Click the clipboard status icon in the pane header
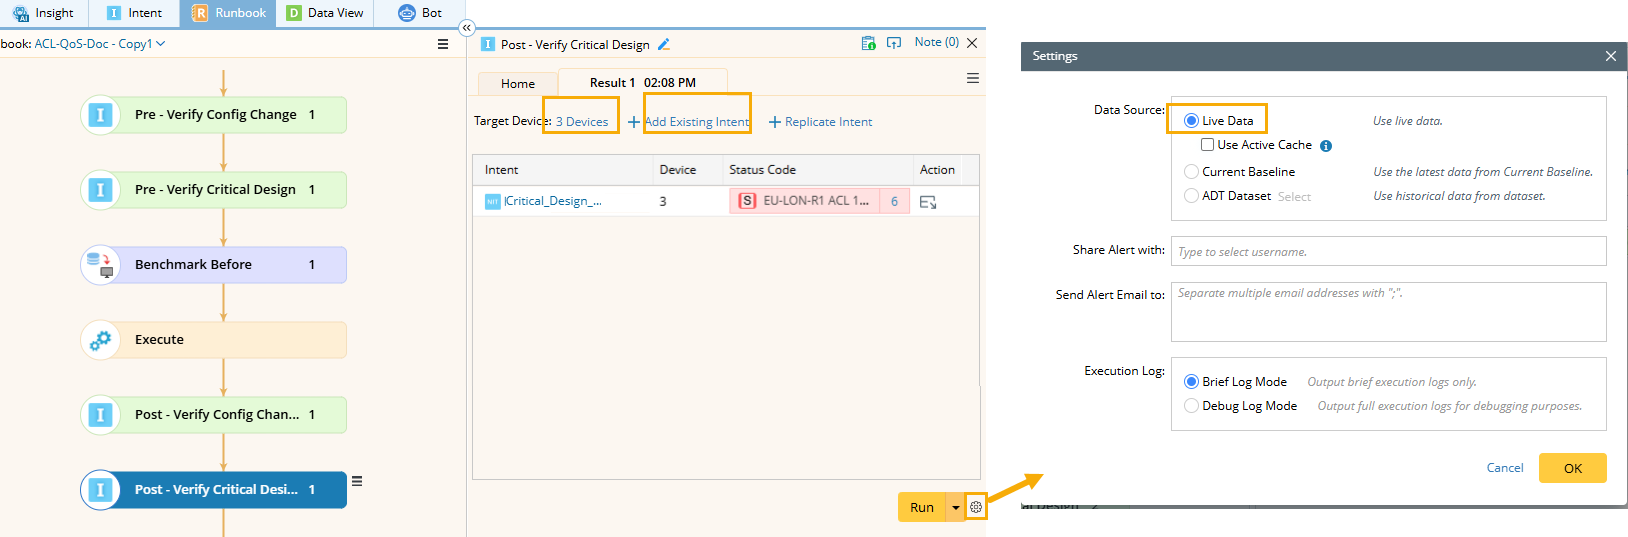 [868, 43]
